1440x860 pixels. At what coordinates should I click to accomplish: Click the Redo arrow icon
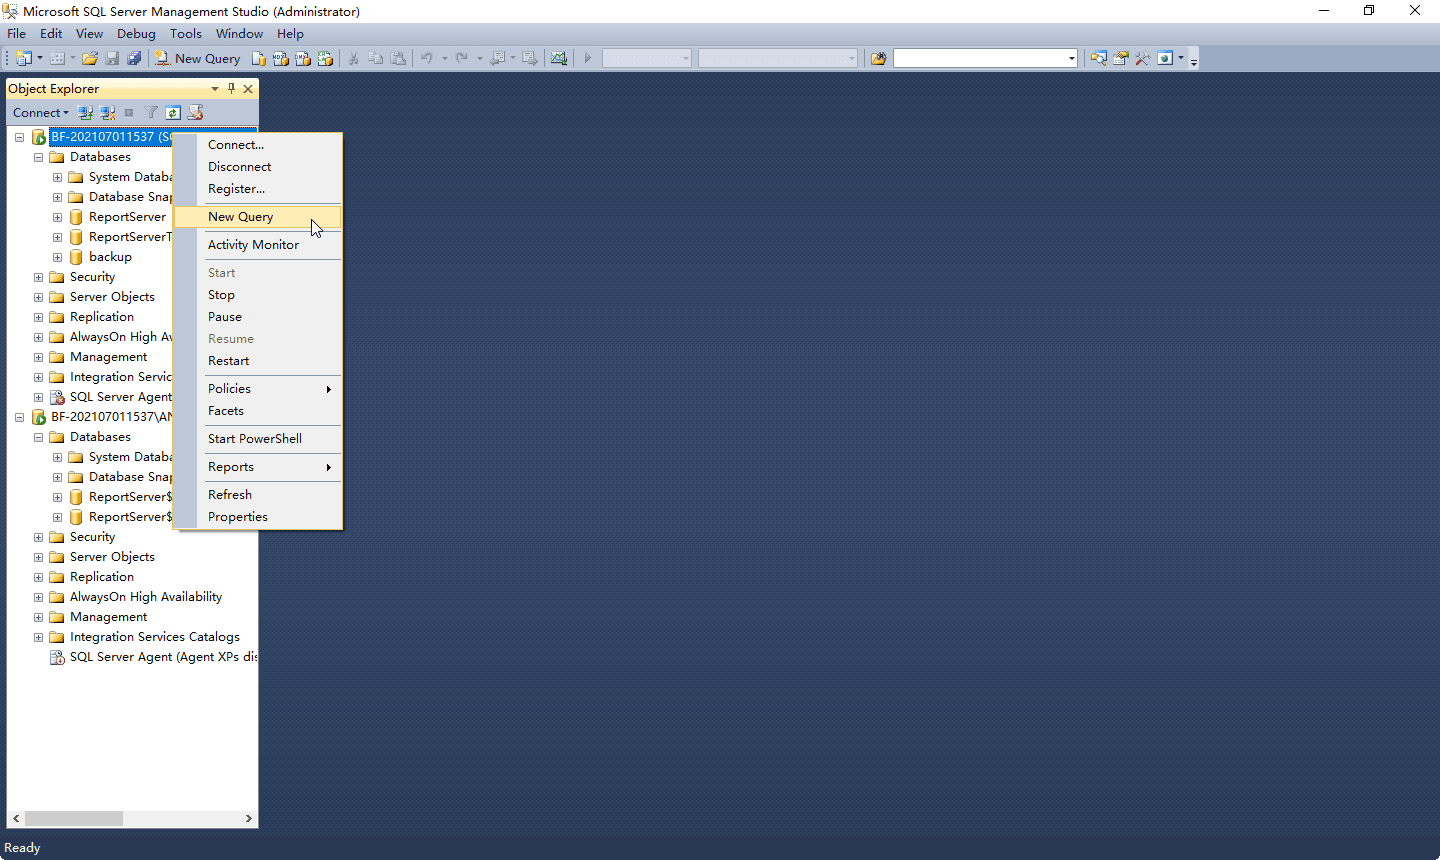coord(462,58)
